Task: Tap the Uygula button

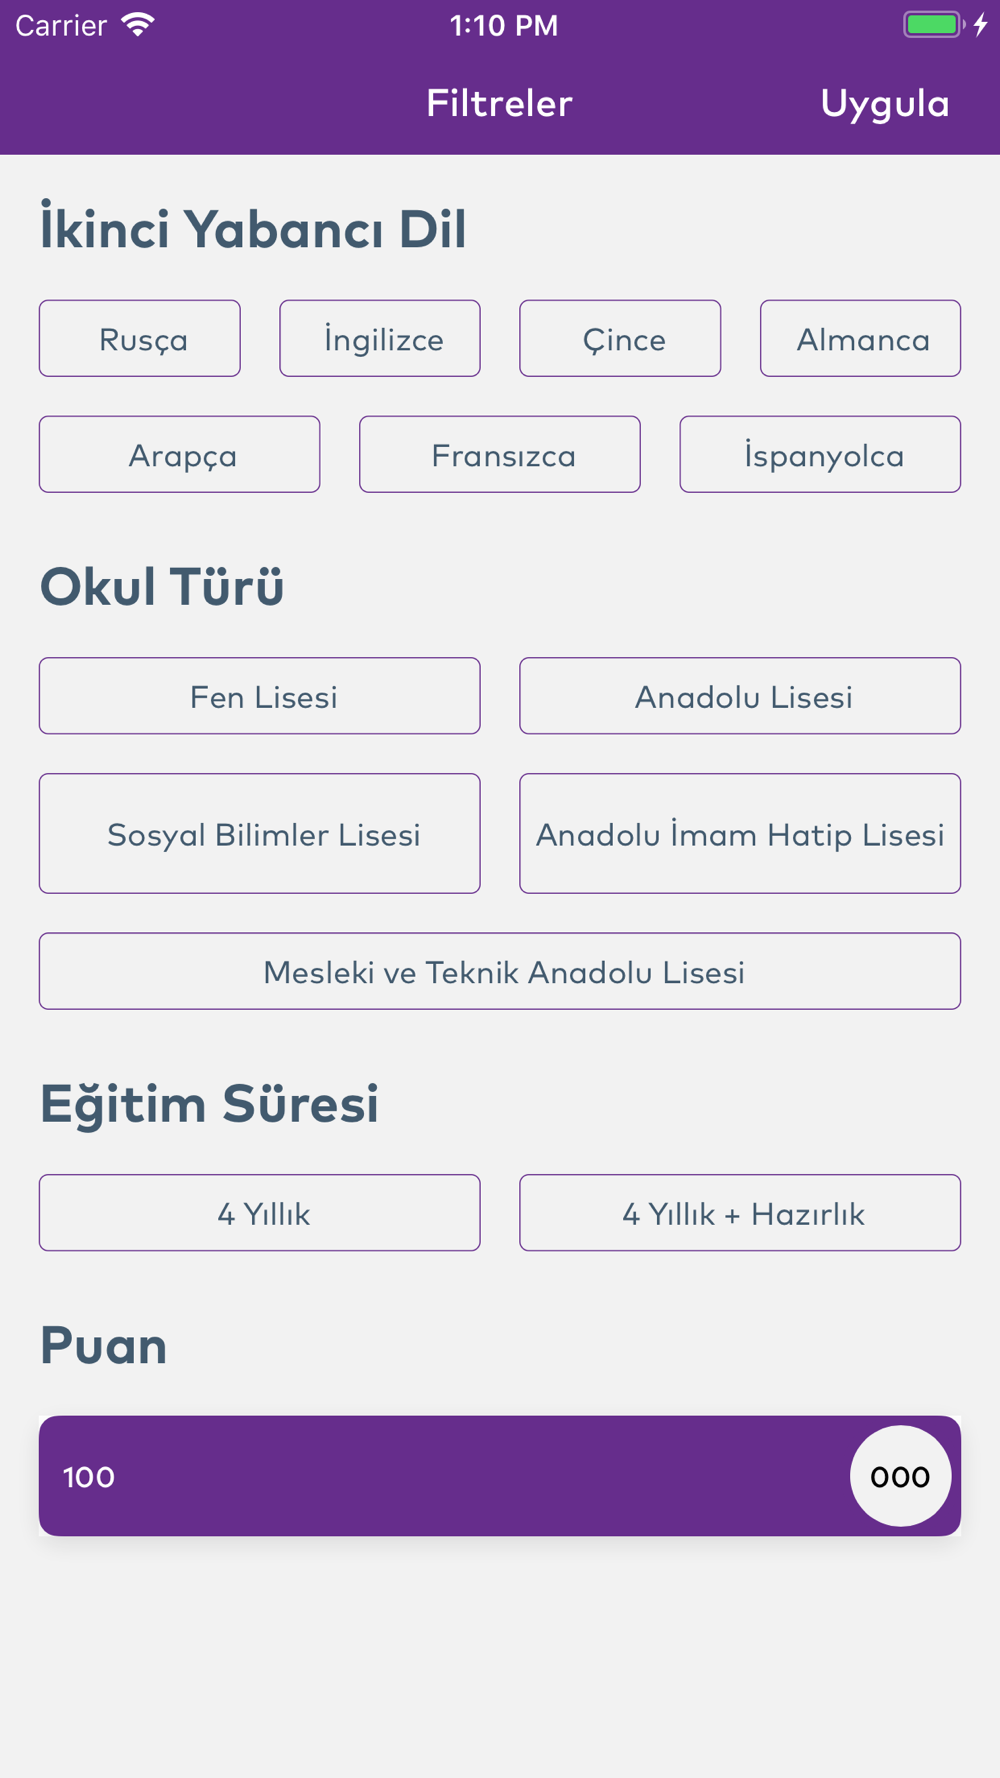Action: (x=884, y=103)
